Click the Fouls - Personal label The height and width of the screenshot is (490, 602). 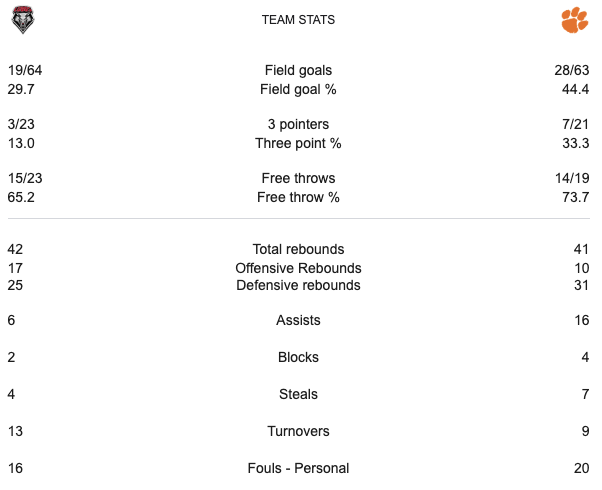(298, 468)
